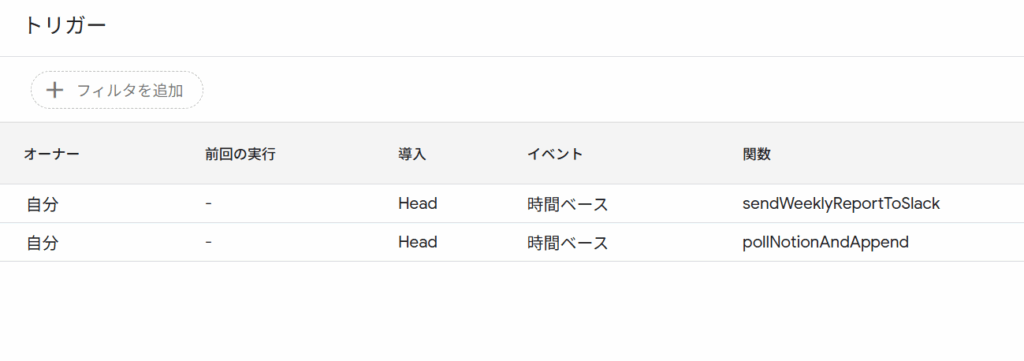This screenshot has width=1024, height=361.
Task: Open the sendWeeklyReportToSlack trigger row
Action: point(512,204)
